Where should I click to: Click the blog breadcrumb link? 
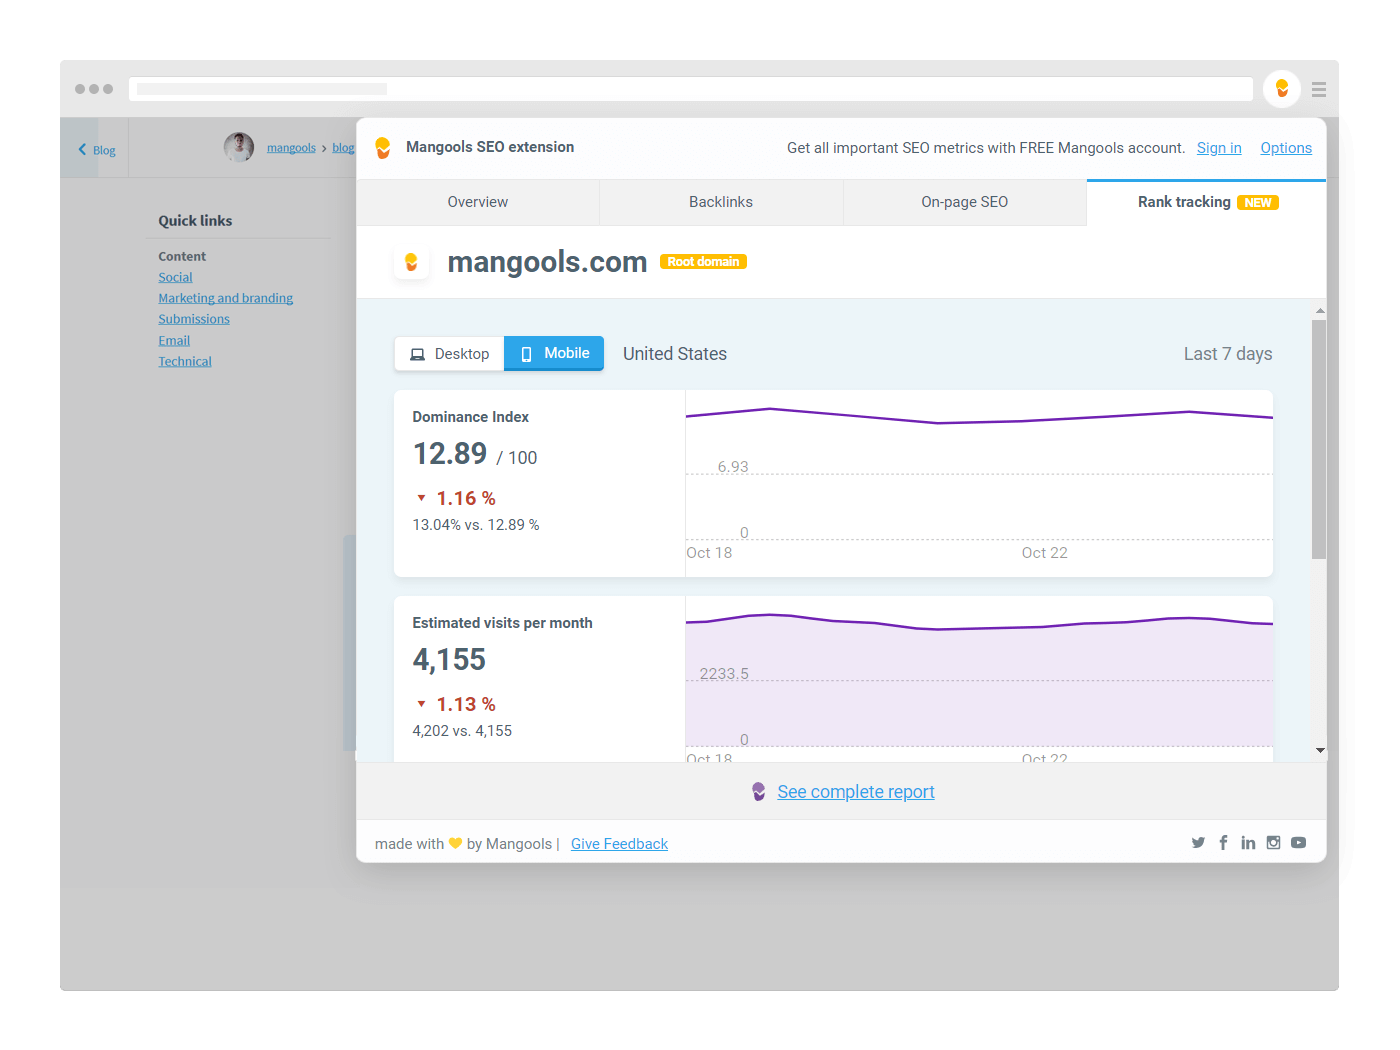(x=343, y=148)
